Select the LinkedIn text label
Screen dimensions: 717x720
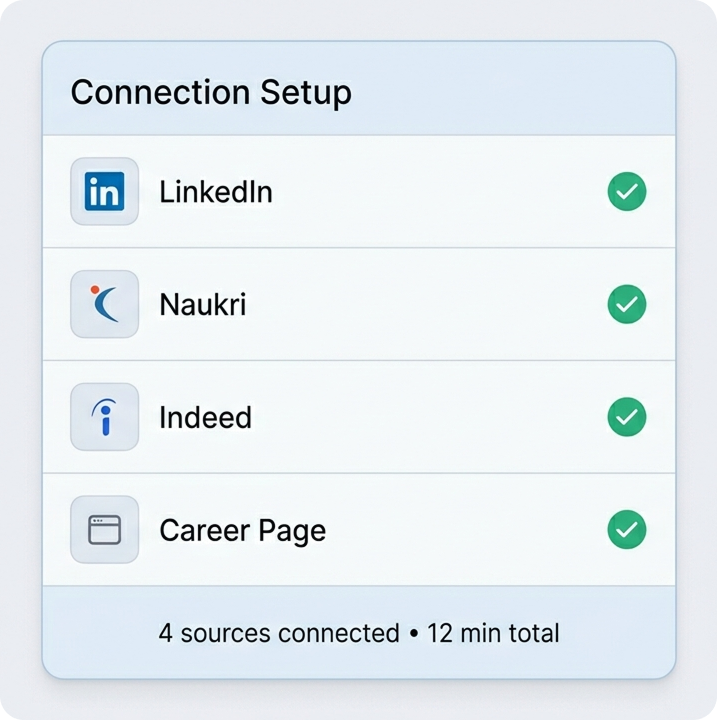(216, 191)
